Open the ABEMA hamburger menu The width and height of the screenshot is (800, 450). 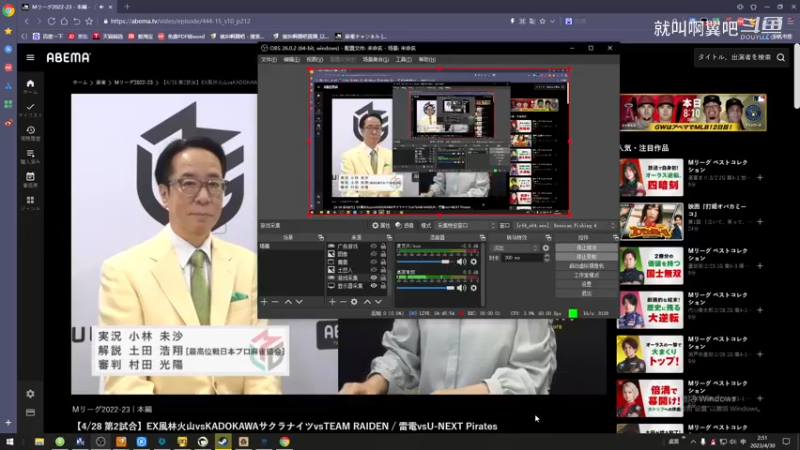(x=30, y=58)
